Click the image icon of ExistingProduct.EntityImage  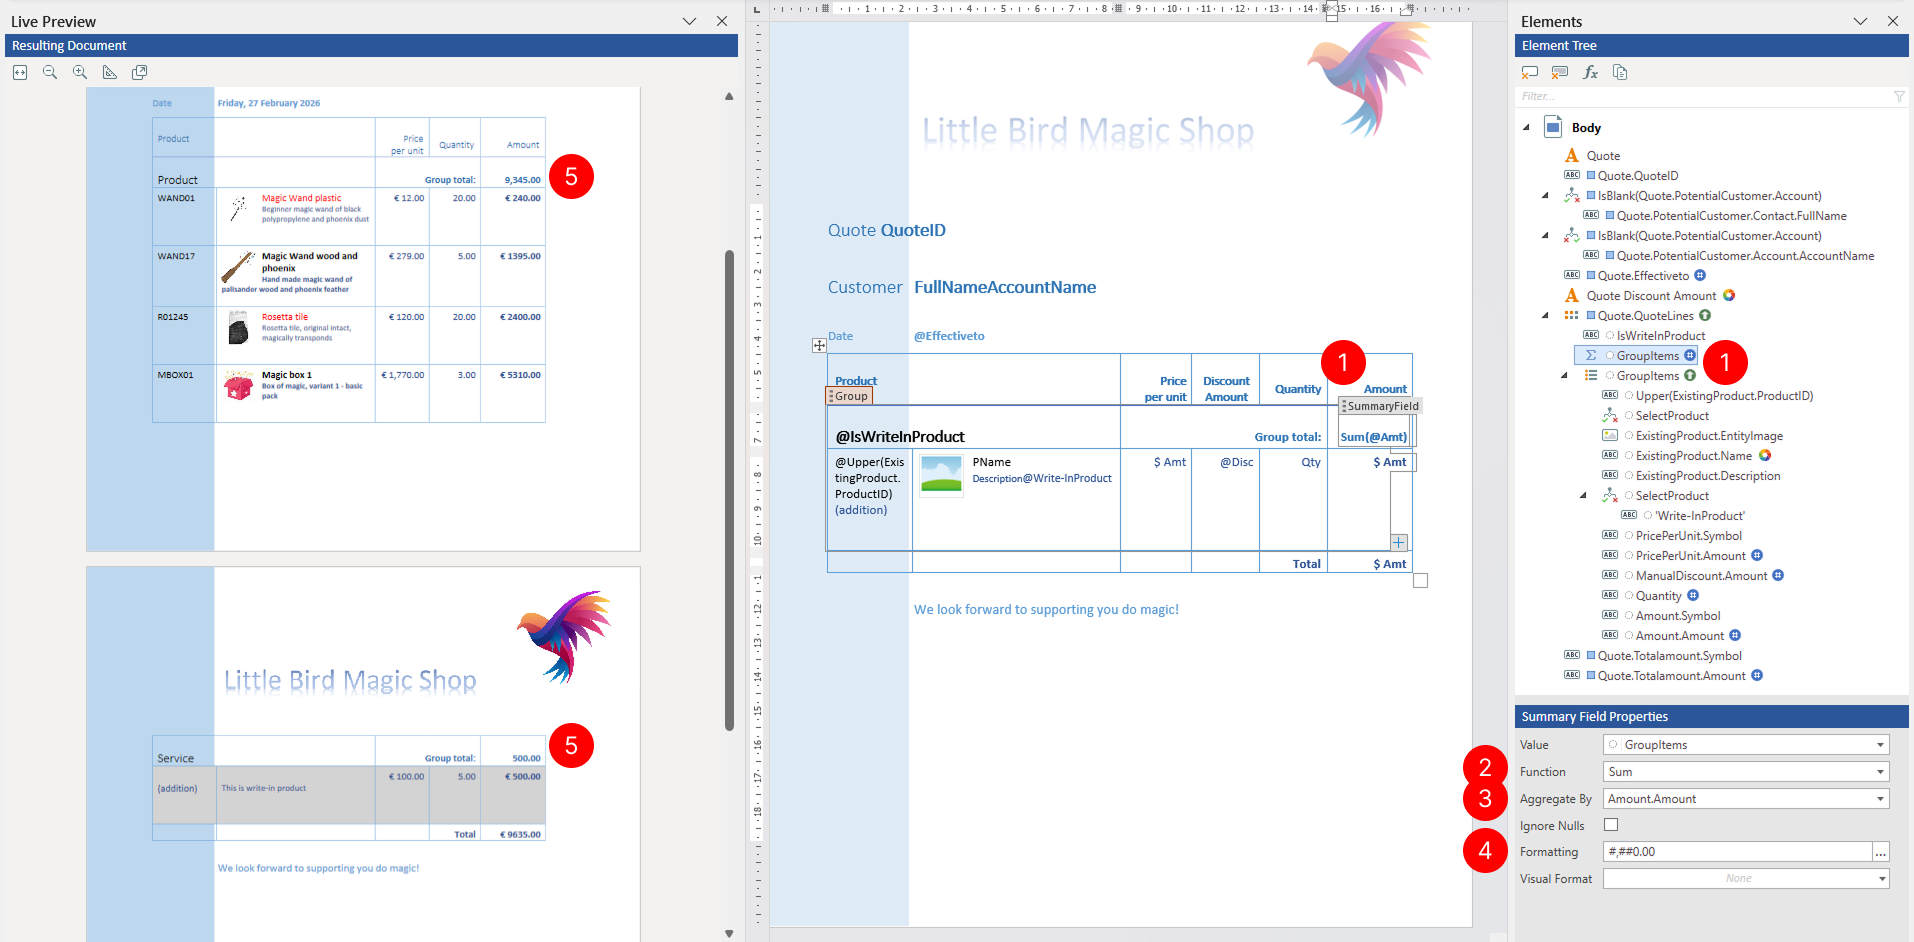click(x=1610, y=435)
